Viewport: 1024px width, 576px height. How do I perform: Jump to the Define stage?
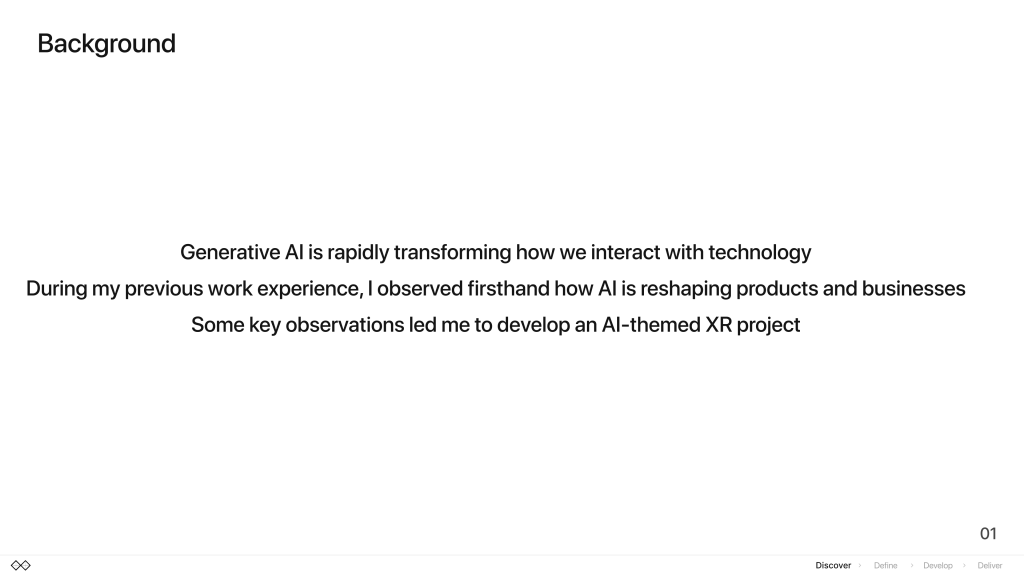[x=886, y=566]
